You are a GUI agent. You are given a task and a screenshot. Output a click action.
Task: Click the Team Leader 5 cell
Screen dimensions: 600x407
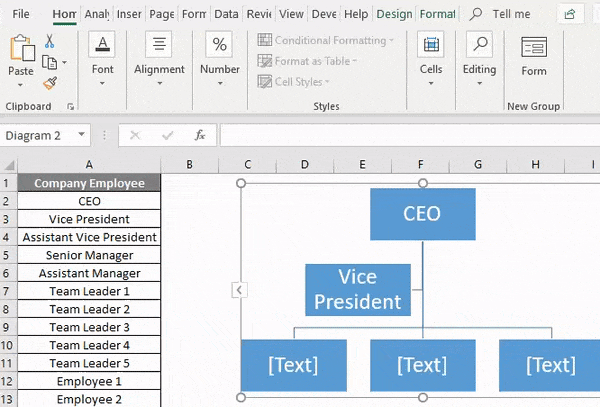[x=89, y=363]
